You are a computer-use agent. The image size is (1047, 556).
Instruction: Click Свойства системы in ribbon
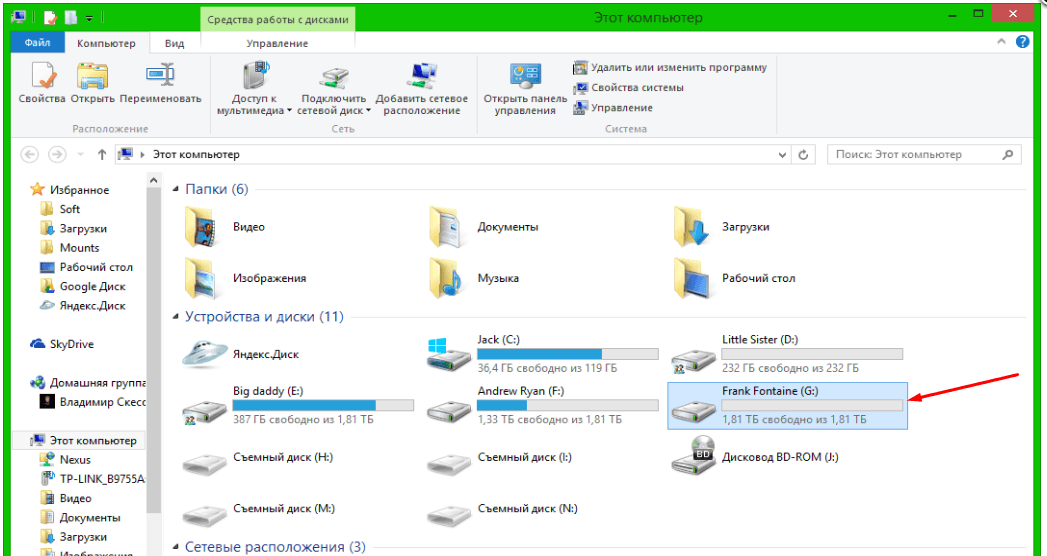pyautogui.click(x=629, y=87)
